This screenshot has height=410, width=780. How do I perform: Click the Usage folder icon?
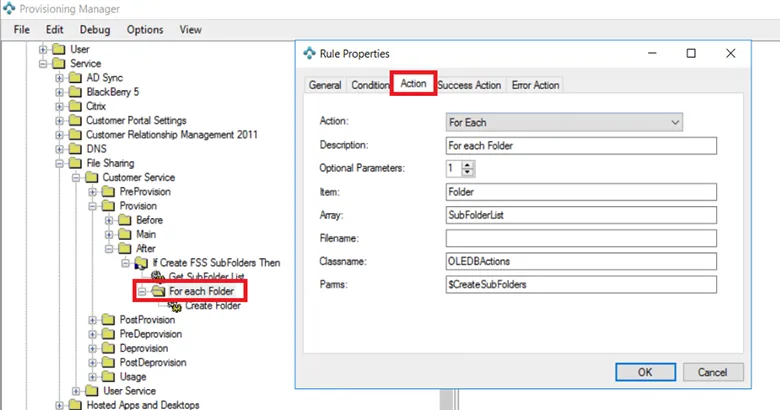tap(110, 376)
